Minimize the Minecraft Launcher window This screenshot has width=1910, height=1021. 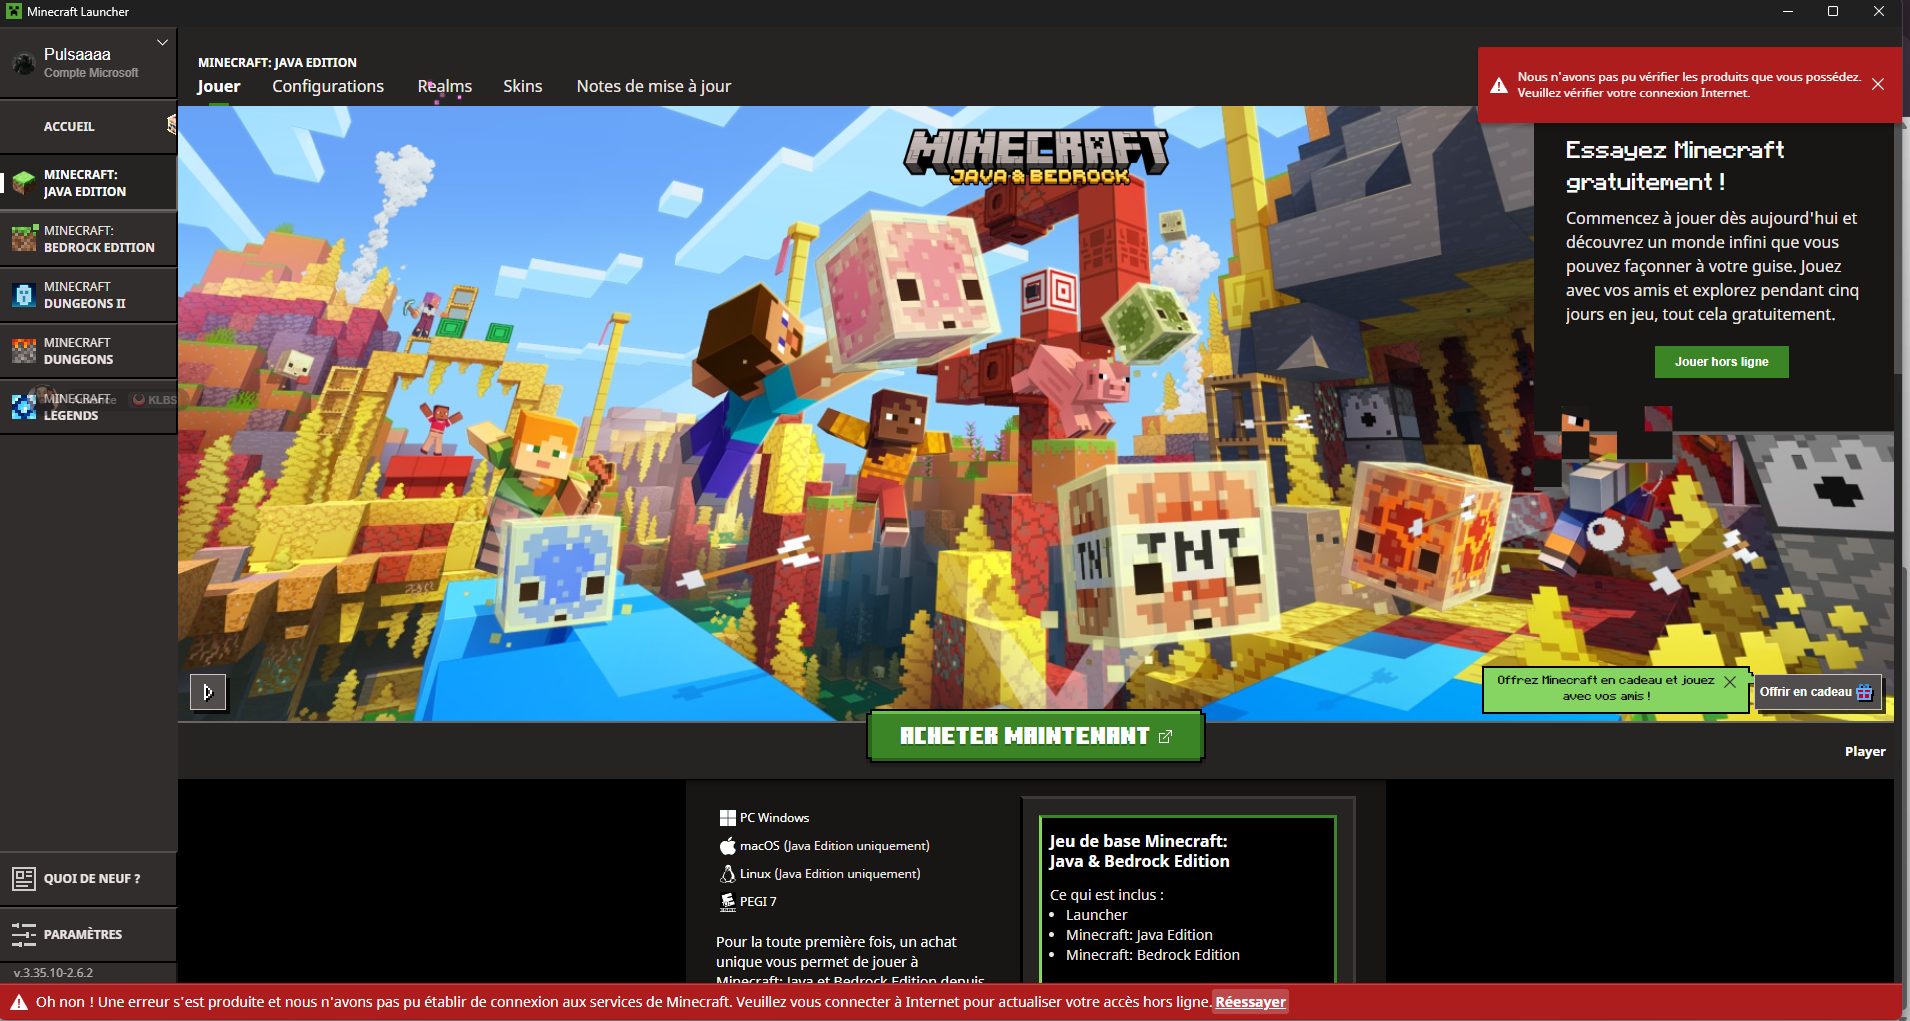pos(1788,11)
